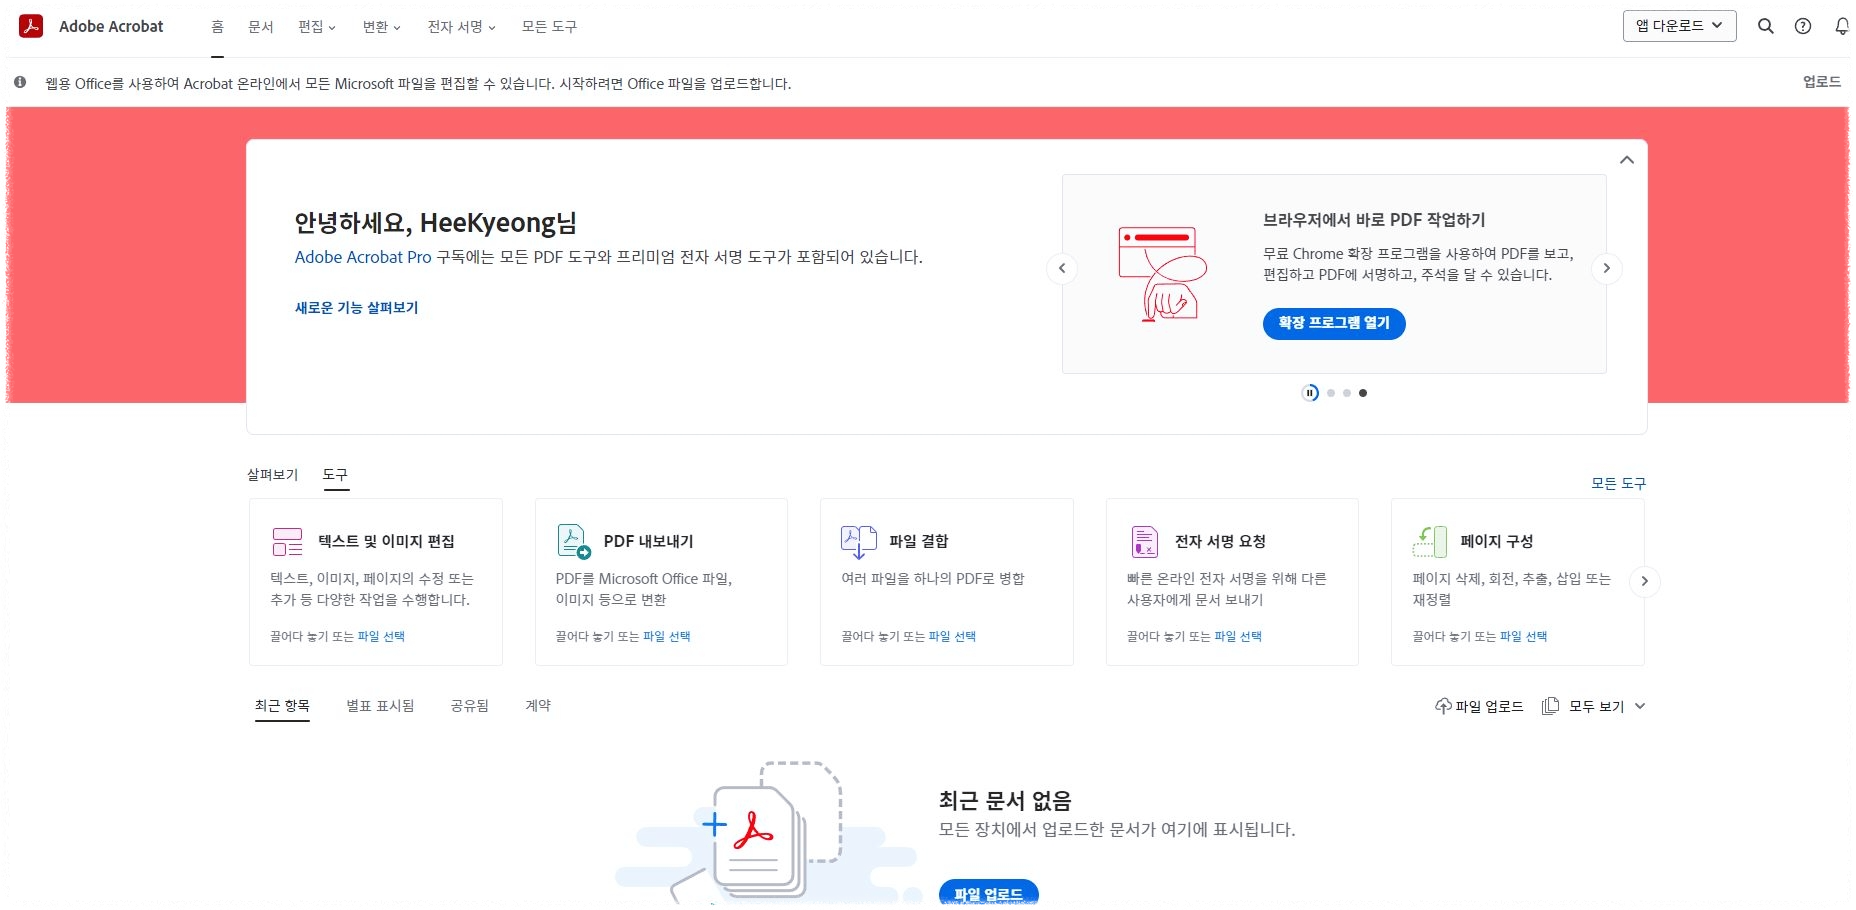Select the third carousel dot

(x=1347, y=393)
